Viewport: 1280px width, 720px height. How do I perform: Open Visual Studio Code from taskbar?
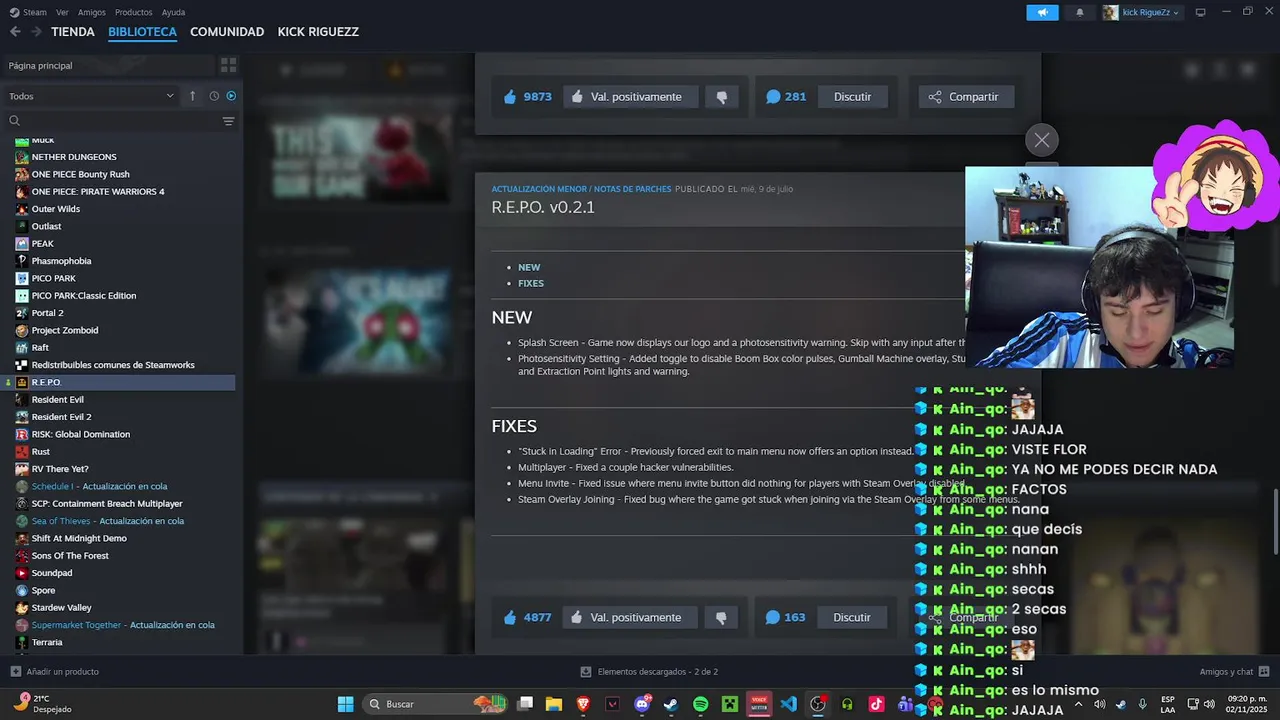point(789,704)
